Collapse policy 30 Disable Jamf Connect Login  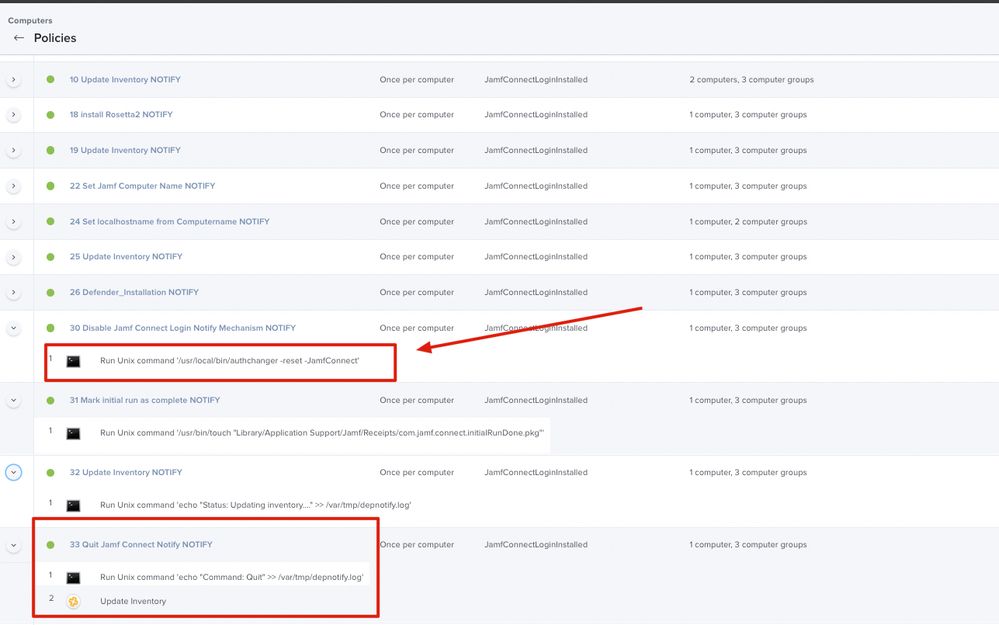13,328
